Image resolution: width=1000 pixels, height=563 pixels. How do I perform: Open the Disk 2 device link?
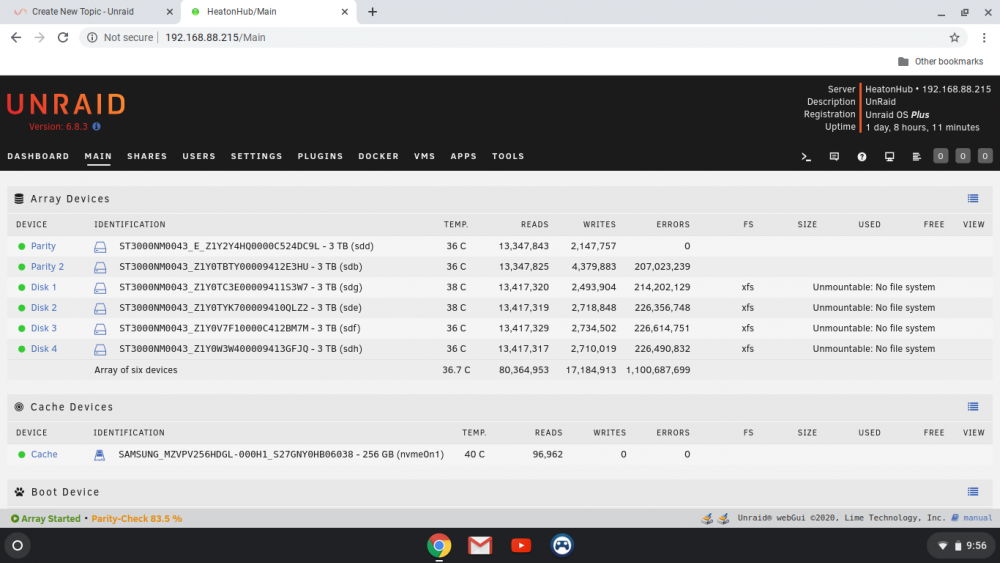pos(43,307)
